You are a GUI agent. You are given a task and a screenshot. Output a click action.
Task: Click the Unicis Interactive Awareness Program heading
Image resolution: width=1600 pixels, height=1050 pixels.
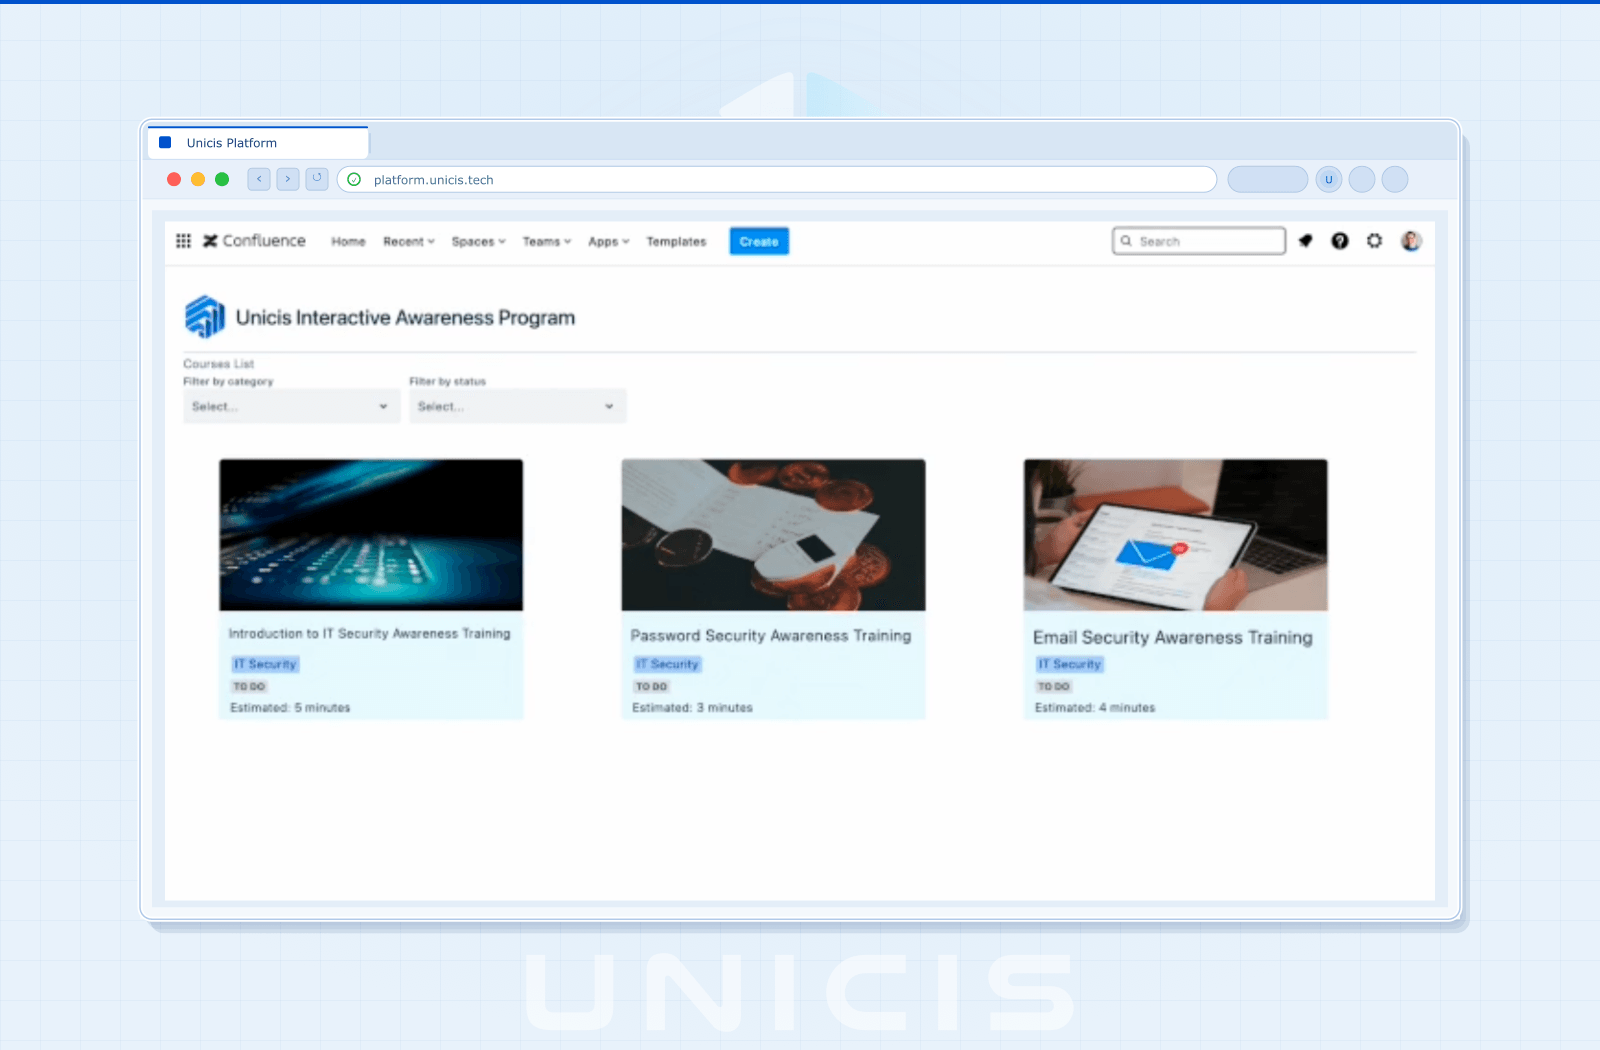coord(405,318)
